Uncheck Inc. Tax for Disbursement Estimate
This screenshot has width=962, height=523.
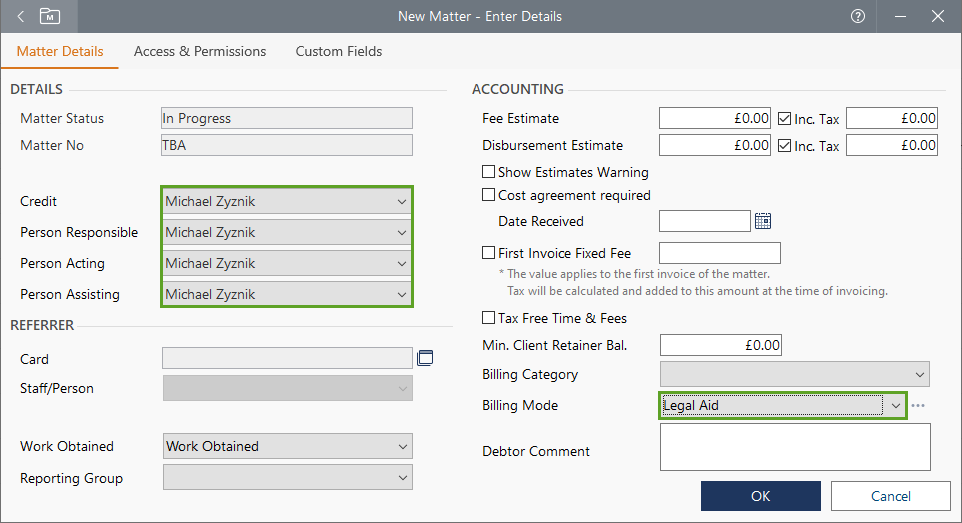tap(785, 146)
